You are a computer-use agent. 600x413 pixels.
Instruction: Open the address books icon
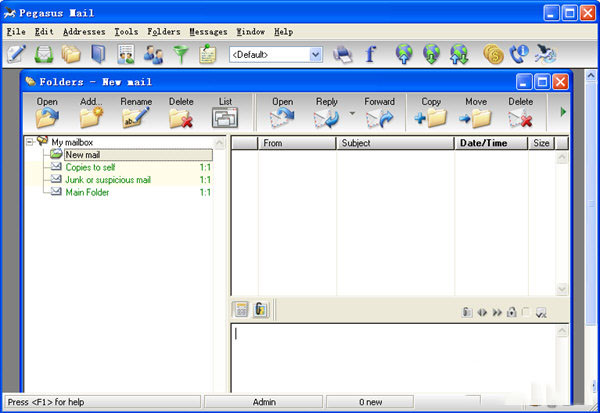coord(98,54)
